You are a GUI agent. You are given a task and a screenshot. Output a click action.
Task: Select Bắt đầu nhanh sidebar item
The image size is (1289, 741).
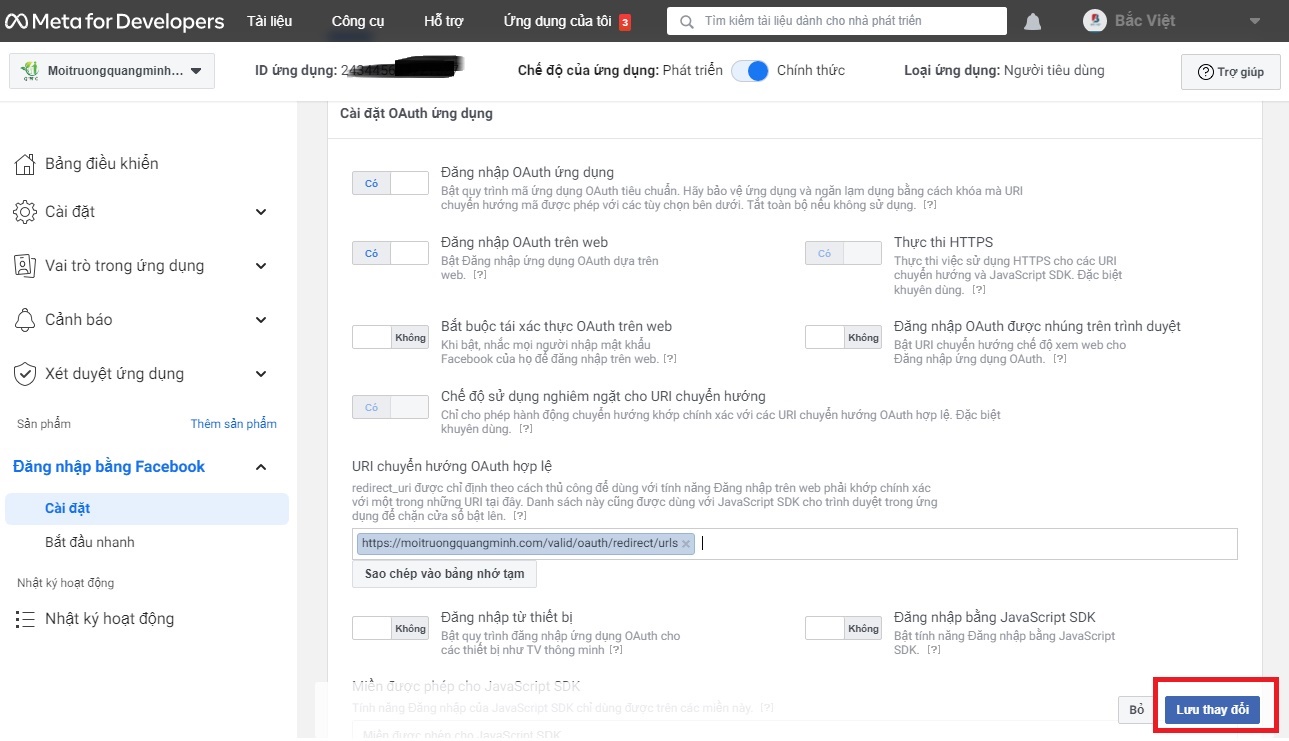click(x=90, y=542)
